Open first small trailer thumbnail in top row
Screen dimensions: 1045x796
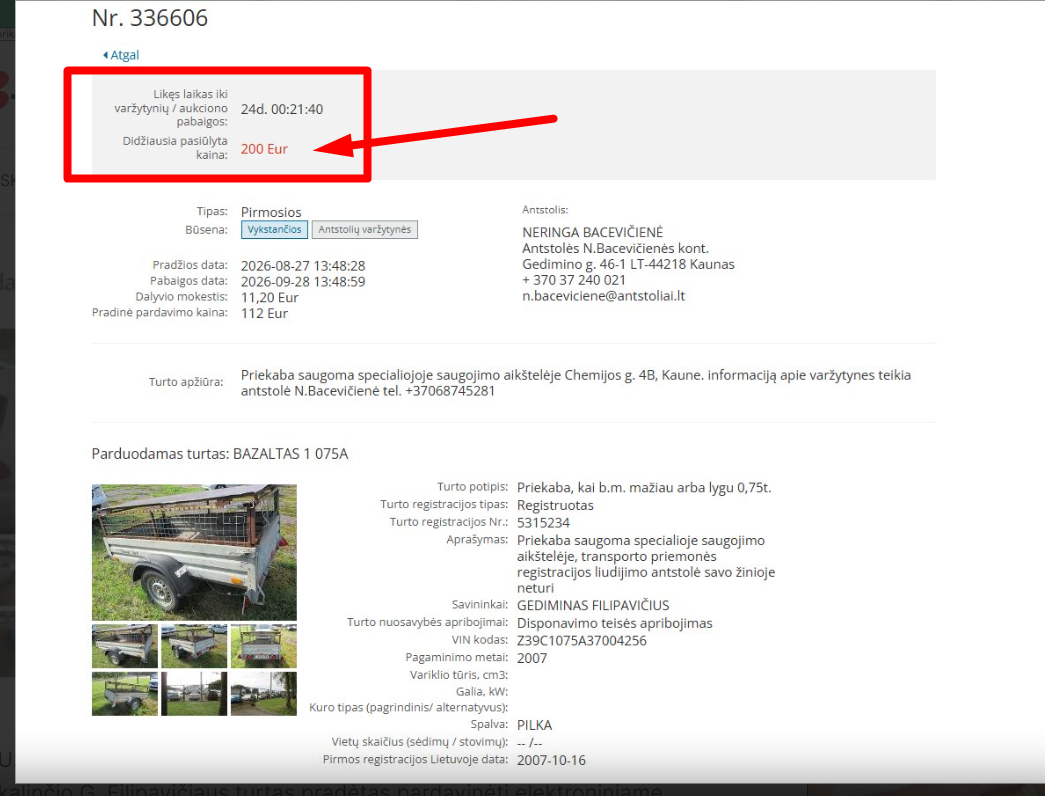(x=125, y=646)
